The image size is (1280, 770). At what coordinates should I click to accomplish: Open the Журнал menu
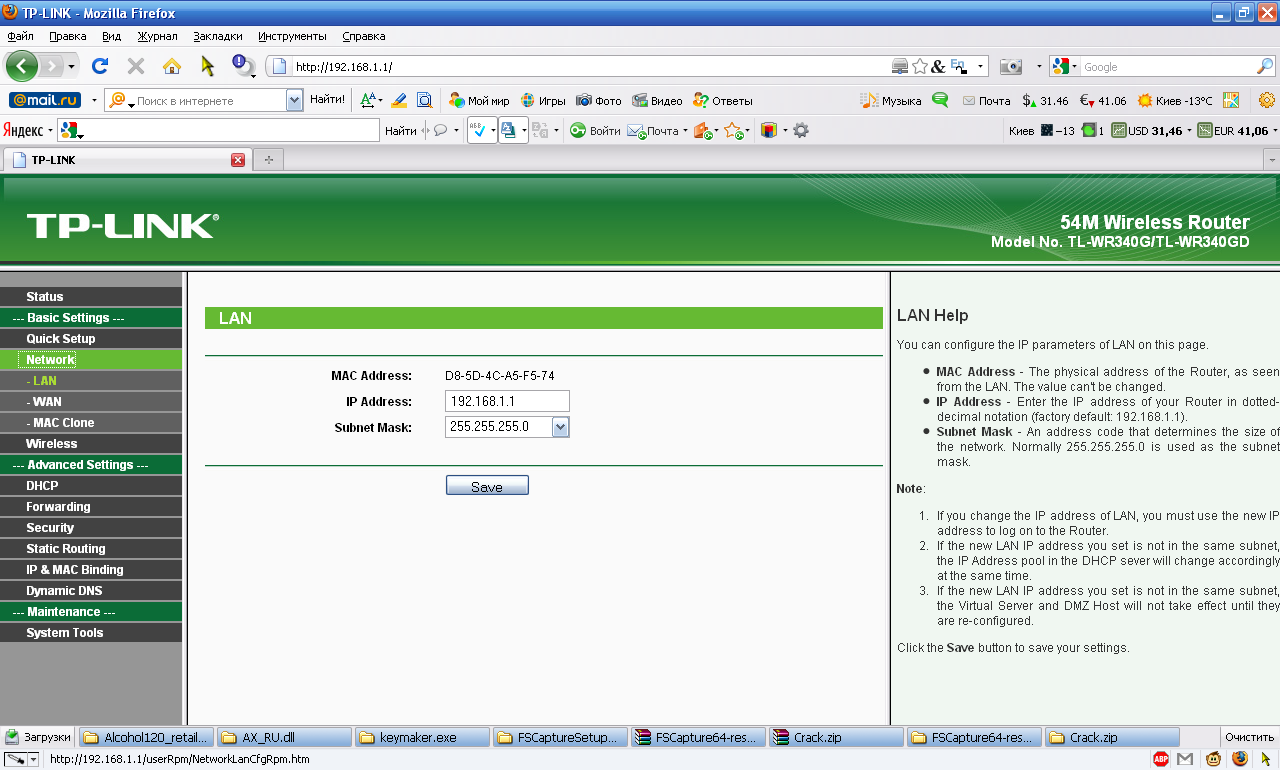pos(158,36)
